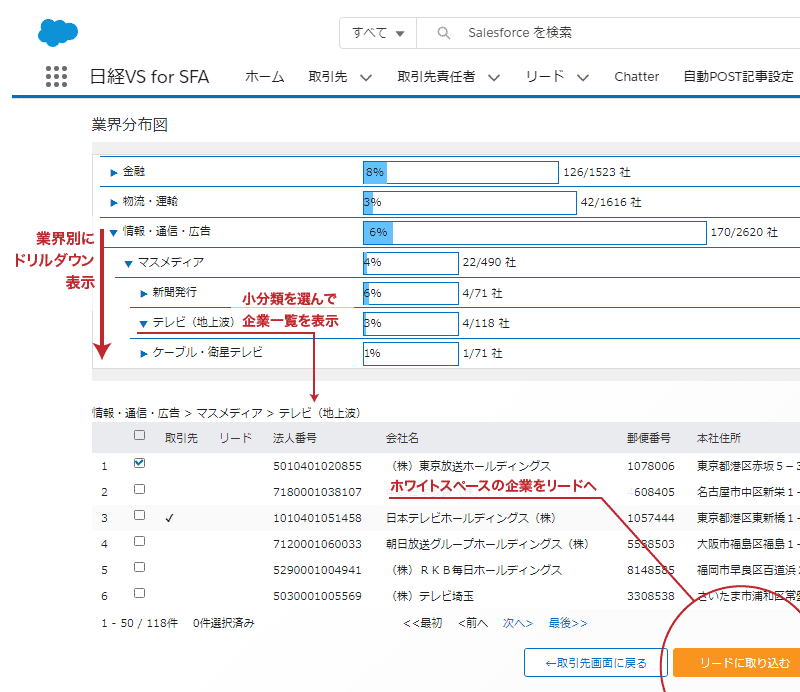The image size is (800, 692).
Task: Open the 取引先責任者 tab
Action: pos(436,77)
